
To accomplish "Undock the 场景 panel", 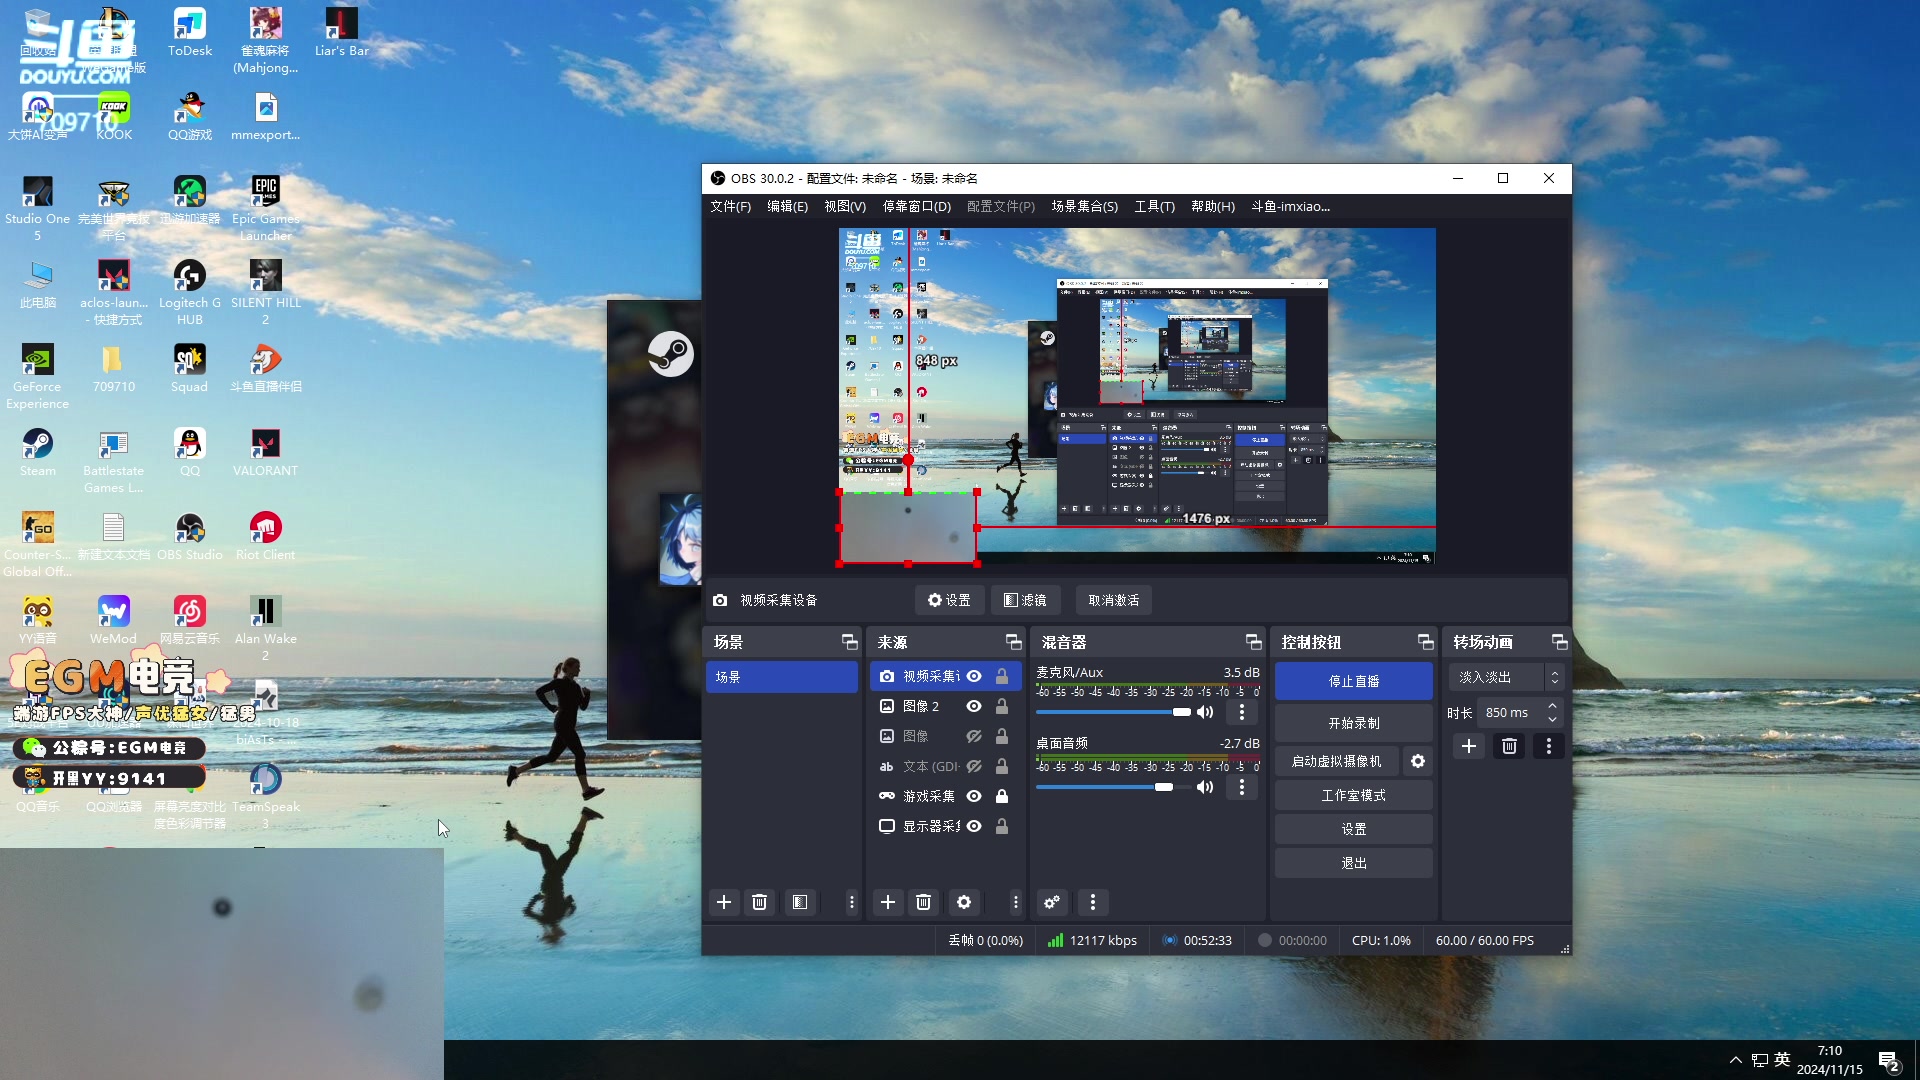I will point(850,642).
